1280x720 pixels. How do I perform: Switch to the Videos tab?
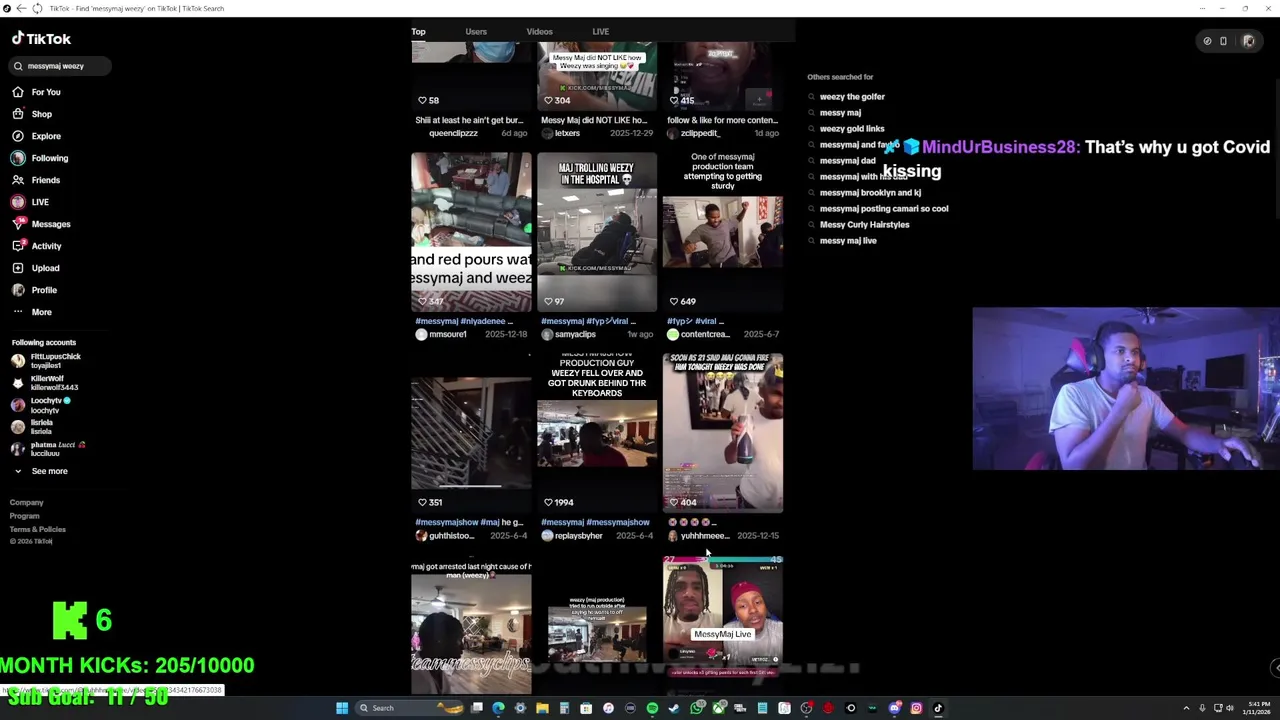click(x=539, y=32)
